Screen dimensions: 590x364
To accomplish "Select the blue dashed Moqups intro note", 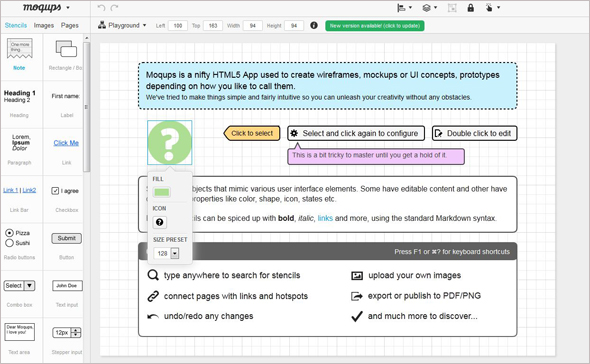I will point(328,86).
